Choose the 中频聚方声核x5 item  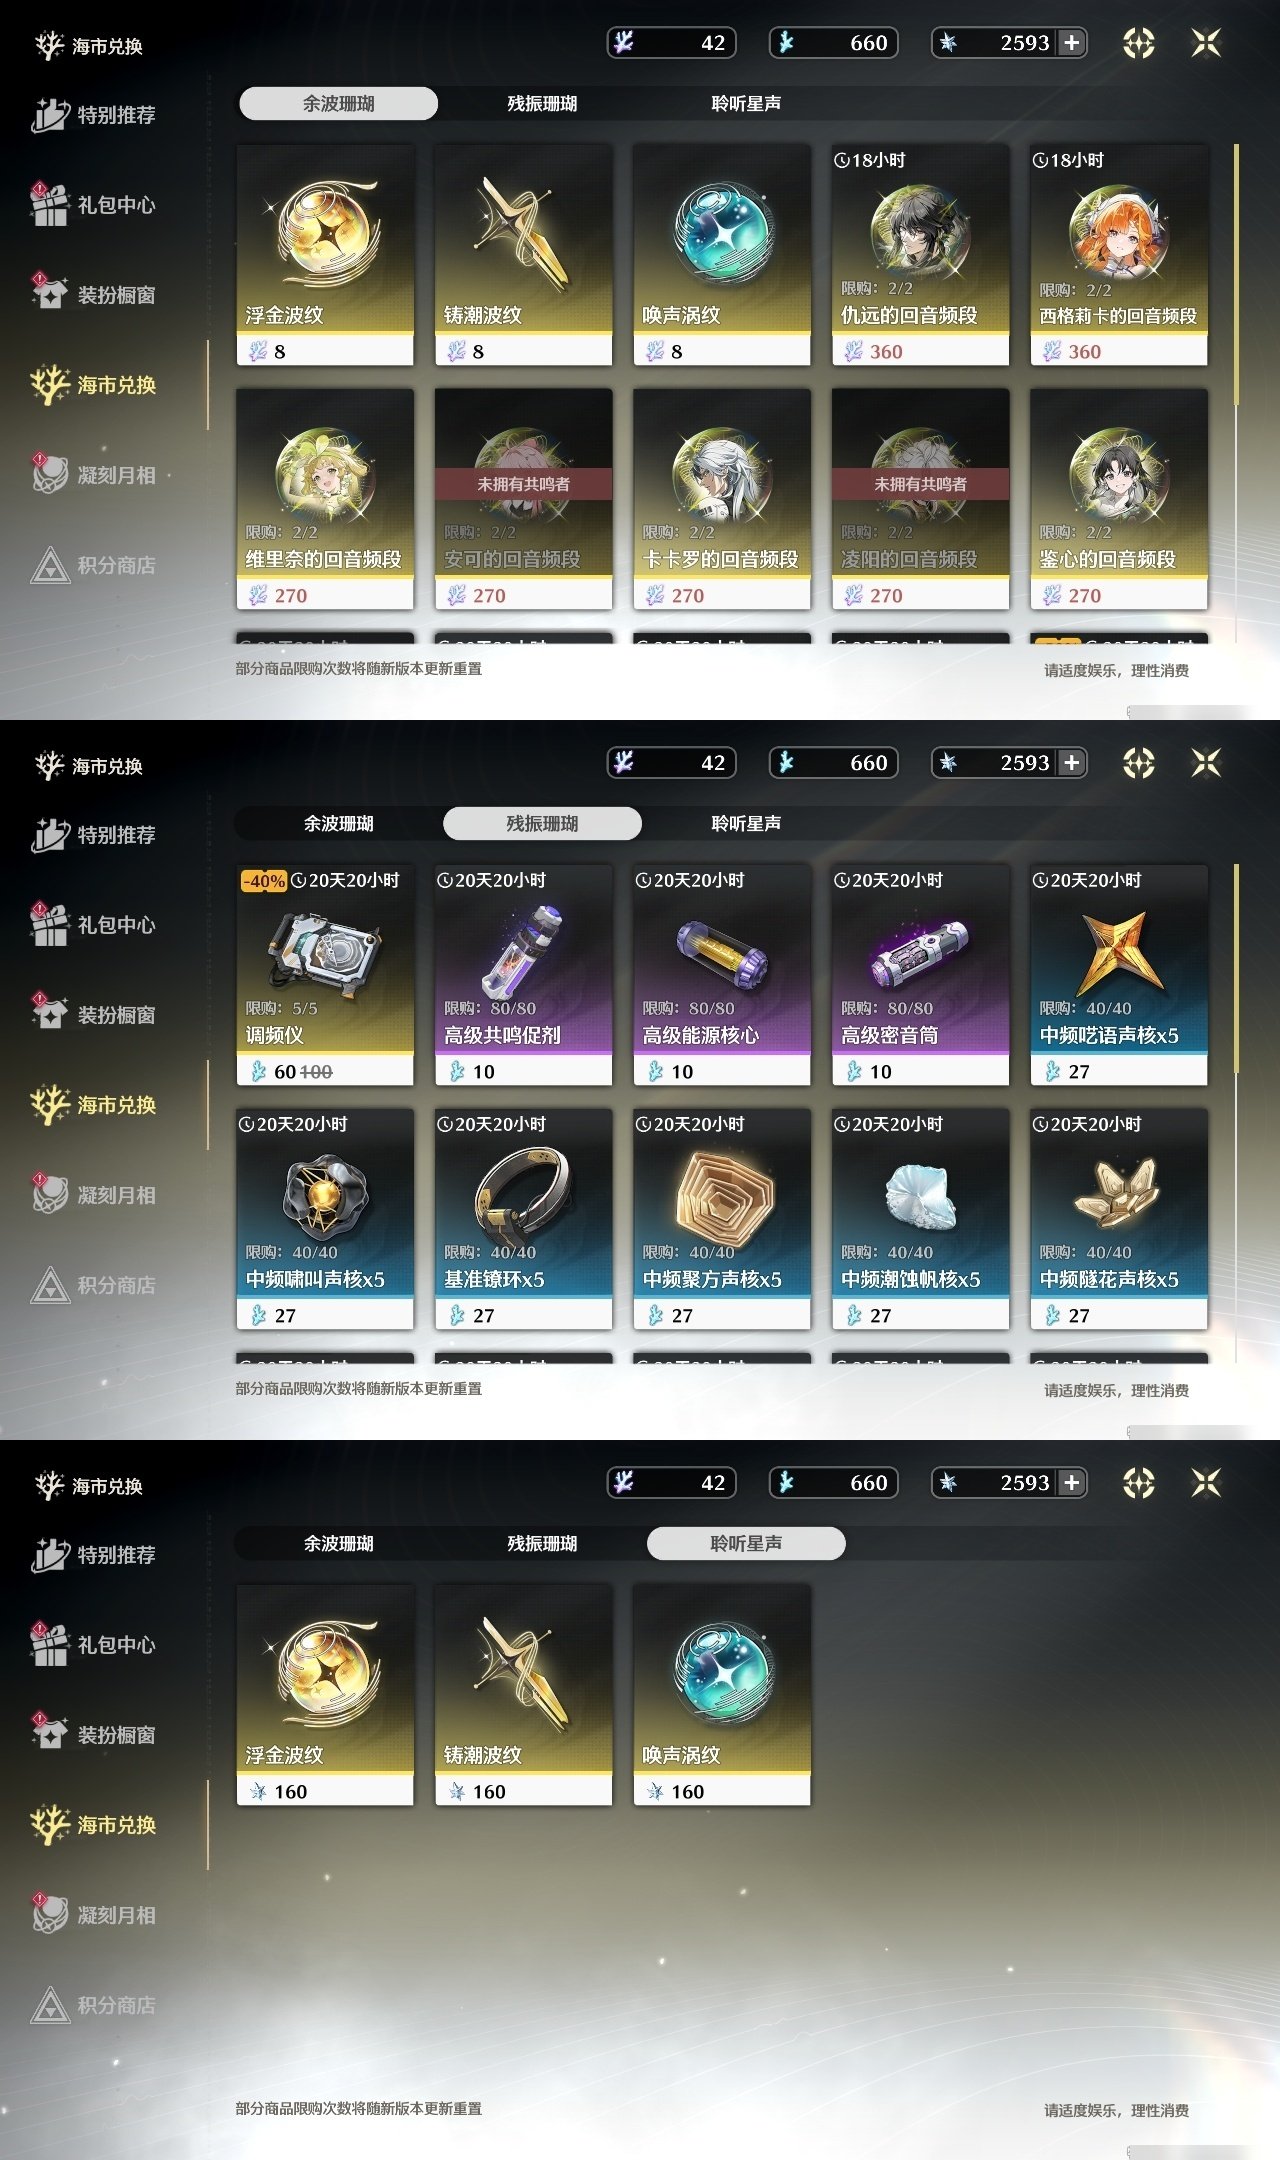[x=722, y=1219]
